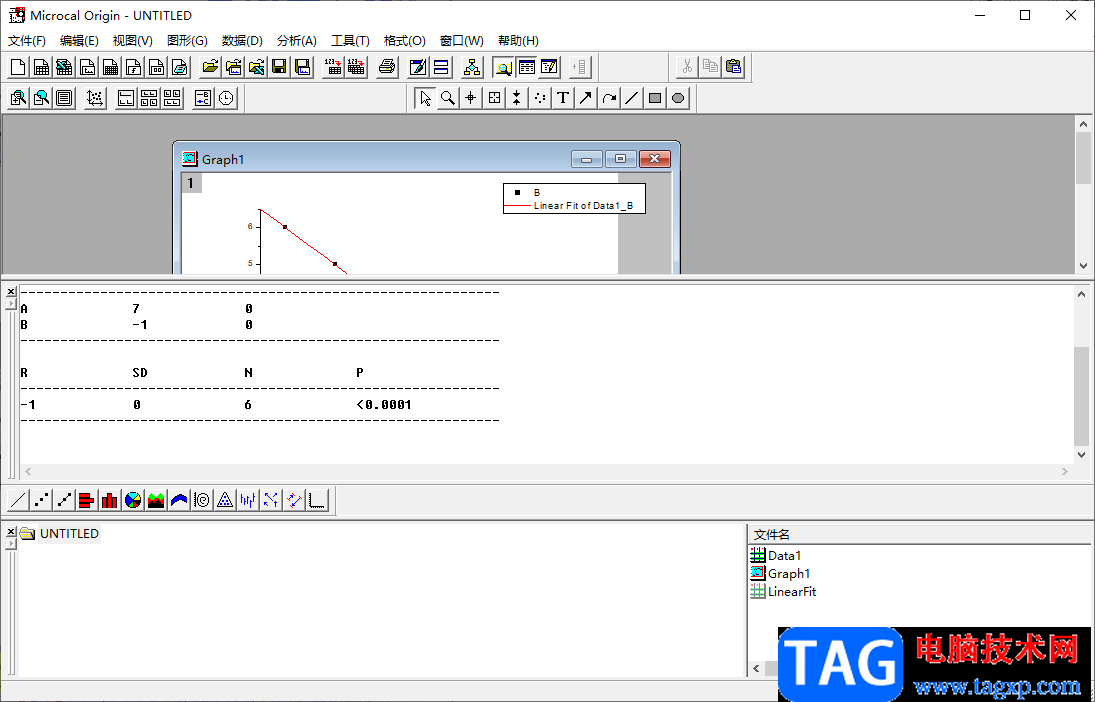Select the rectangle drawing tool
This screenshot has width=1095, height=702.
click(654, 98)
